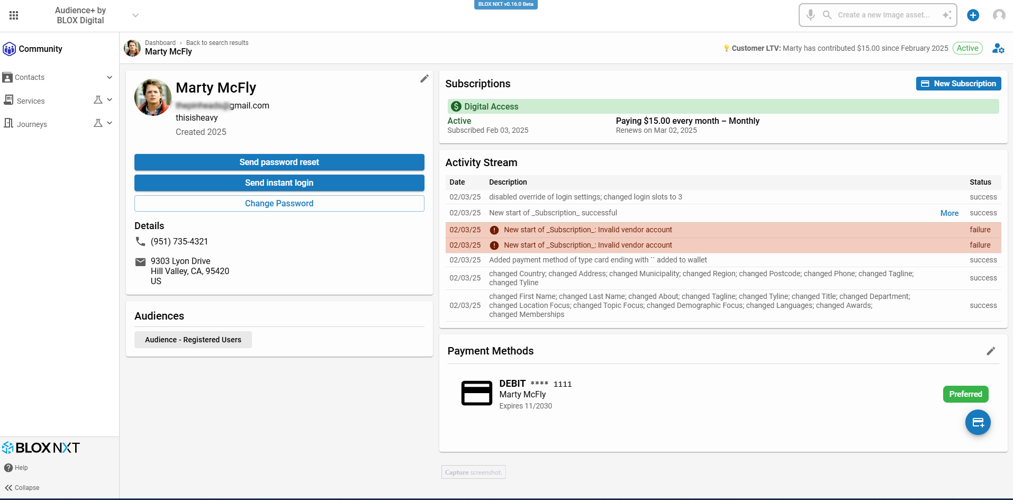The height and width of the screenshot is (500, 1013).
Task: Click the phone number (951) 735-4321
Action: tap(179, 241)
